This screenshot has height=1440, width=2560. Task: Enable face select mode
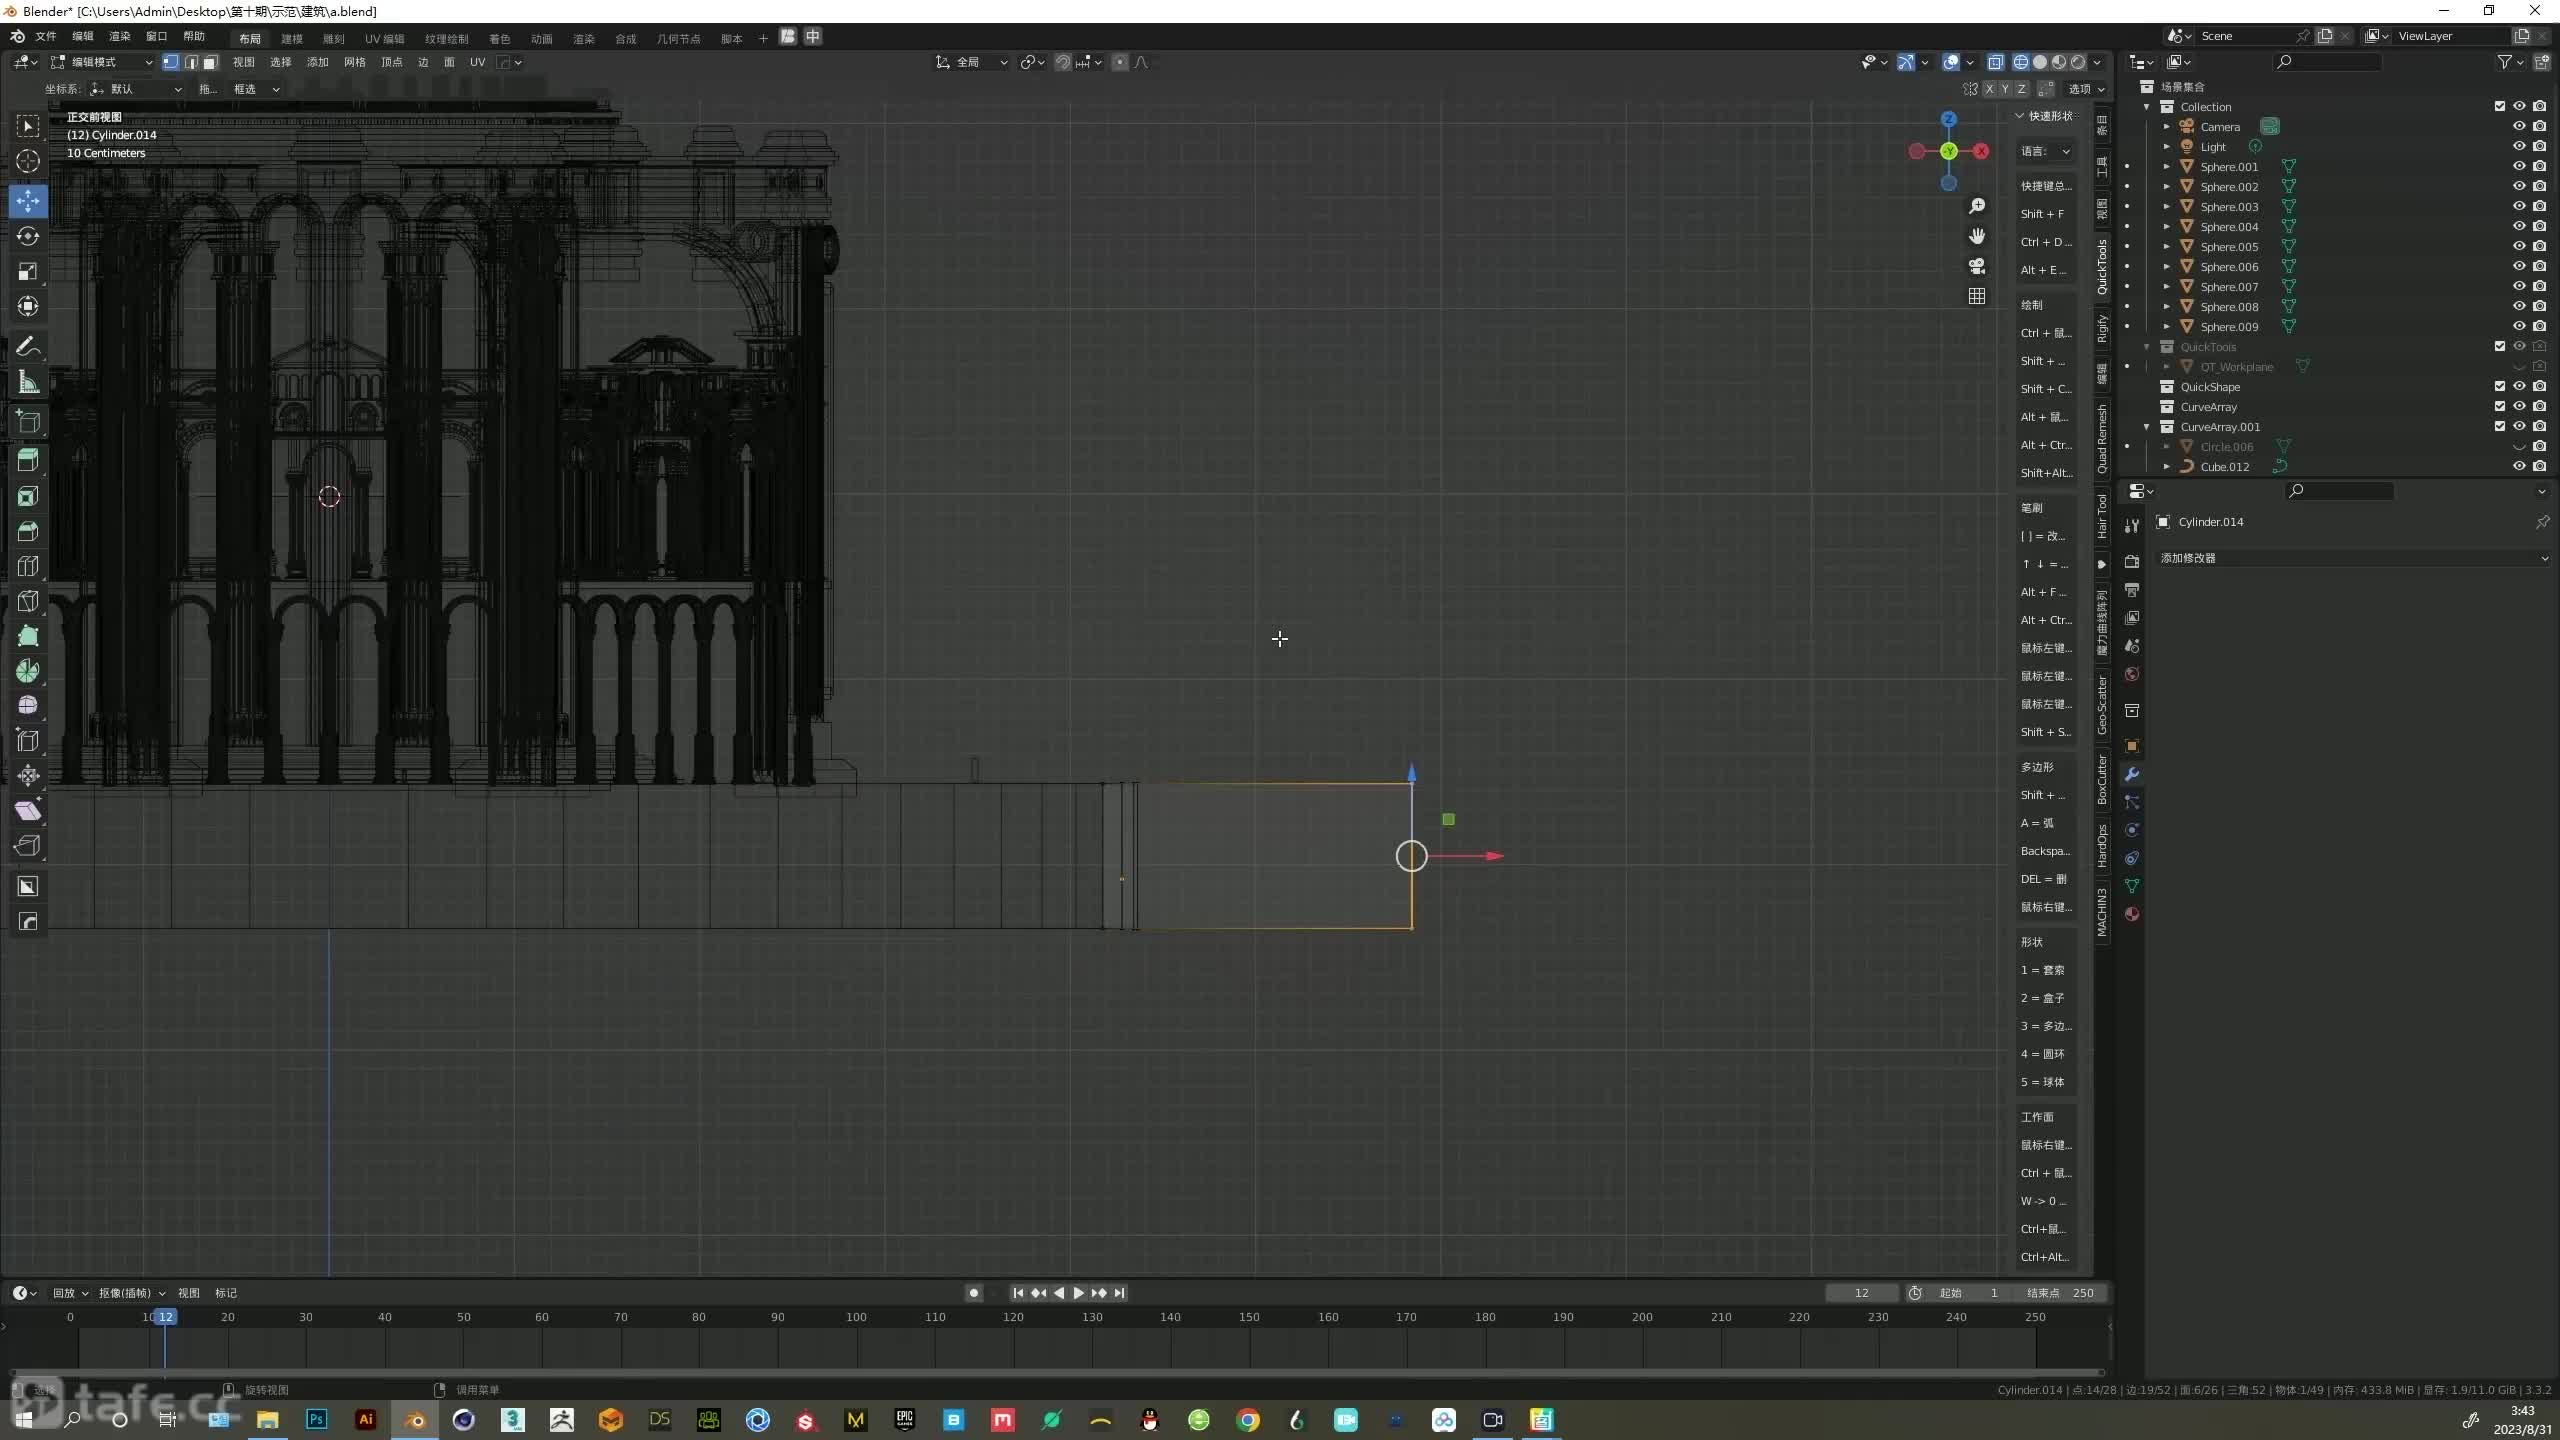[x=210, y=62]
